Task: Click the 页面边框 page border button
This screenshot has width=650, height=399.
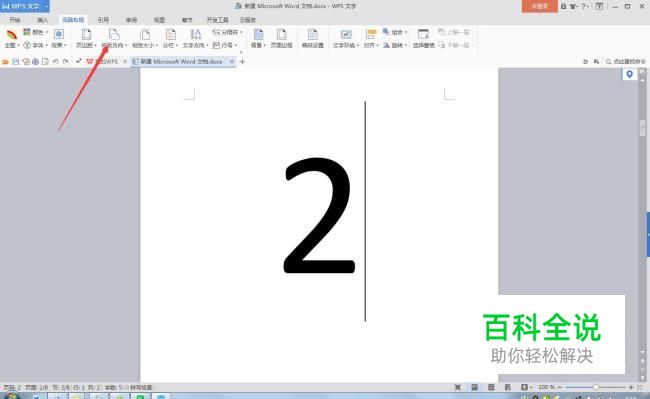Action: [x=281, y=39]
